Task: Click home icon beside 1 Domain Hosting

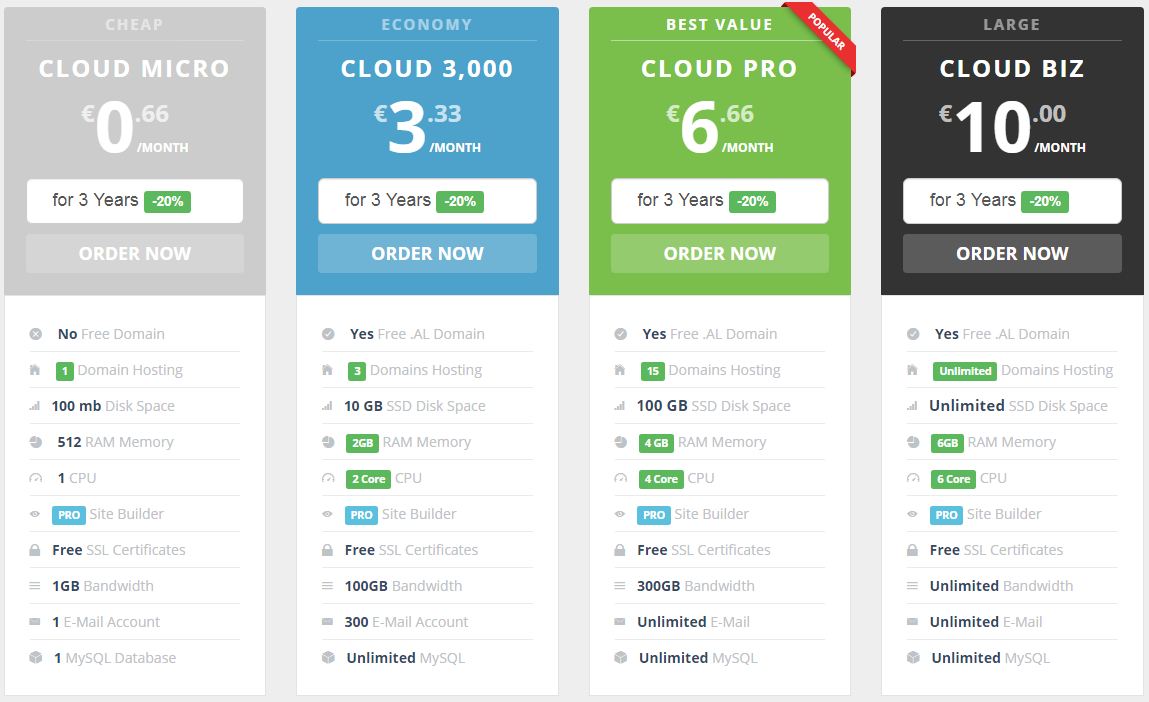Action: 34,370
